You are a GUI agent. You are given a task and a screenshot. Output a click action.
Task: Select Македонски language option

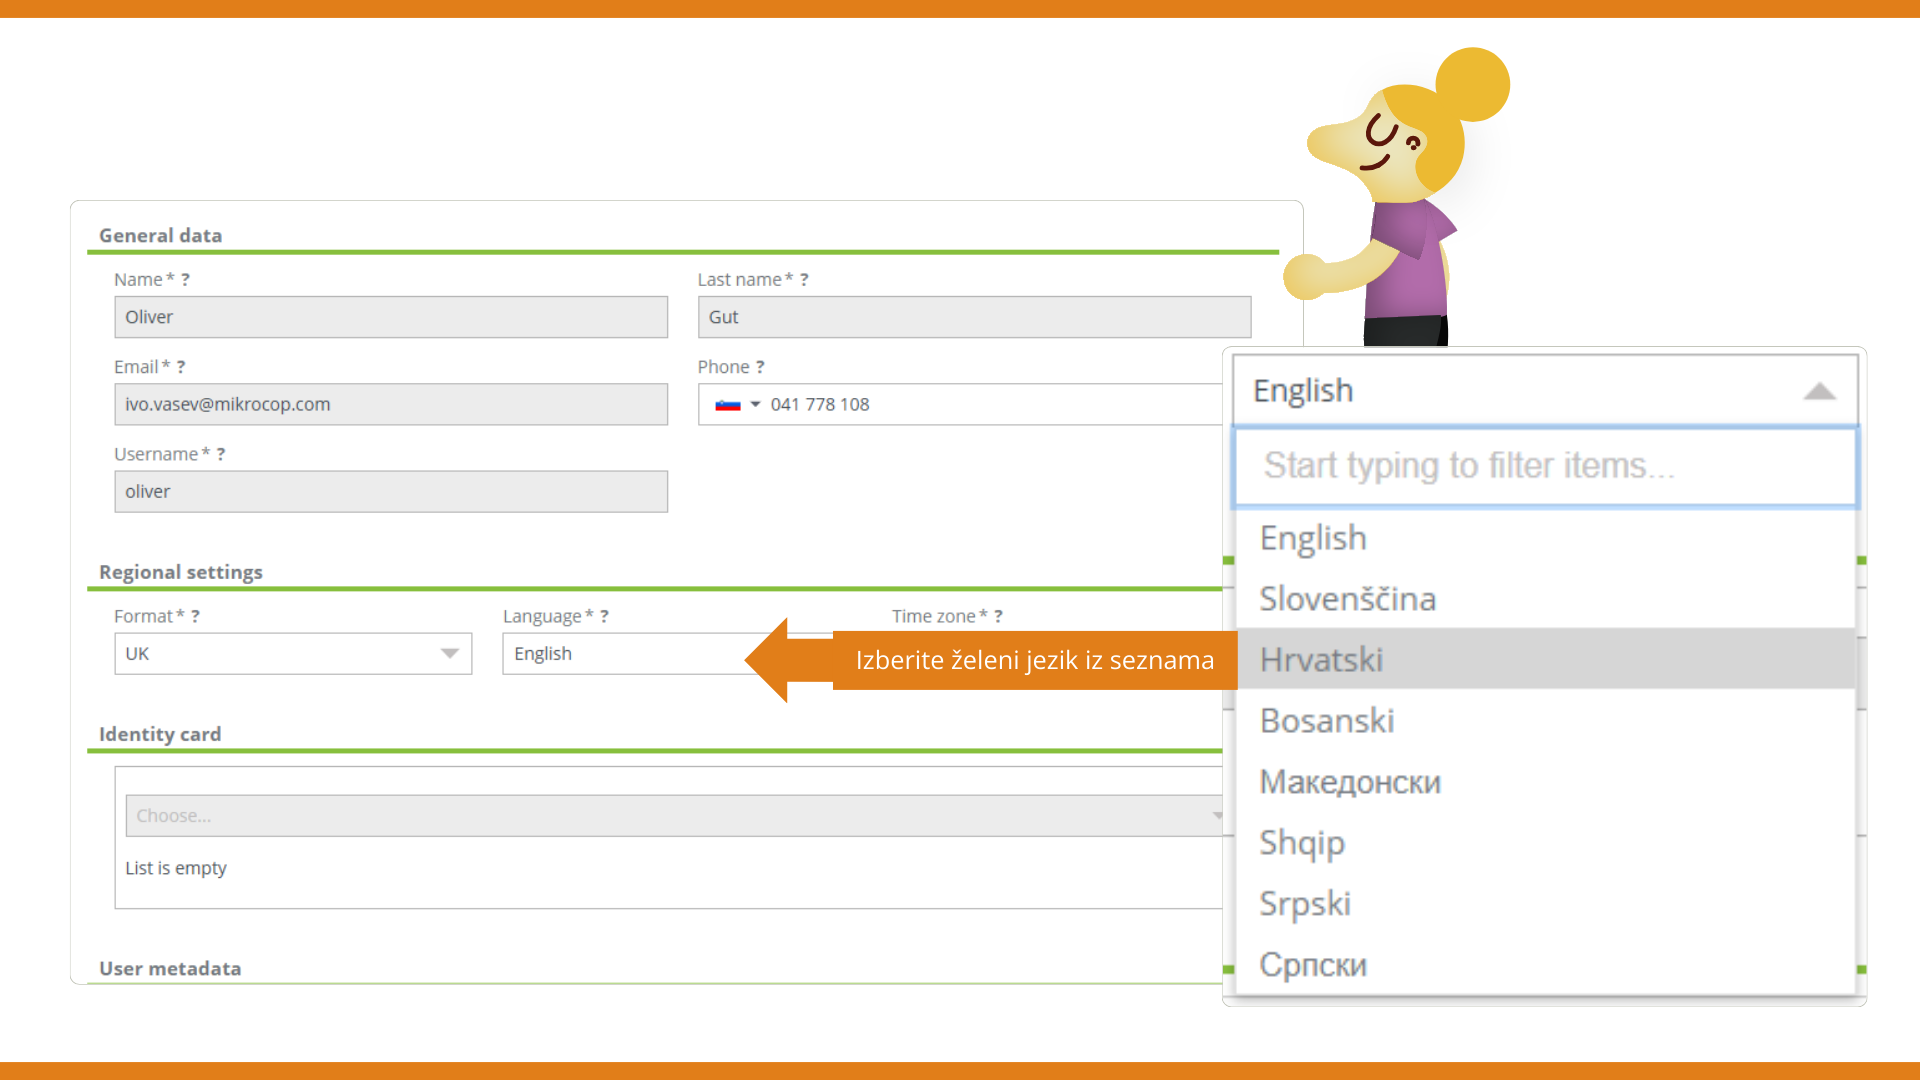pos(1349,782)
